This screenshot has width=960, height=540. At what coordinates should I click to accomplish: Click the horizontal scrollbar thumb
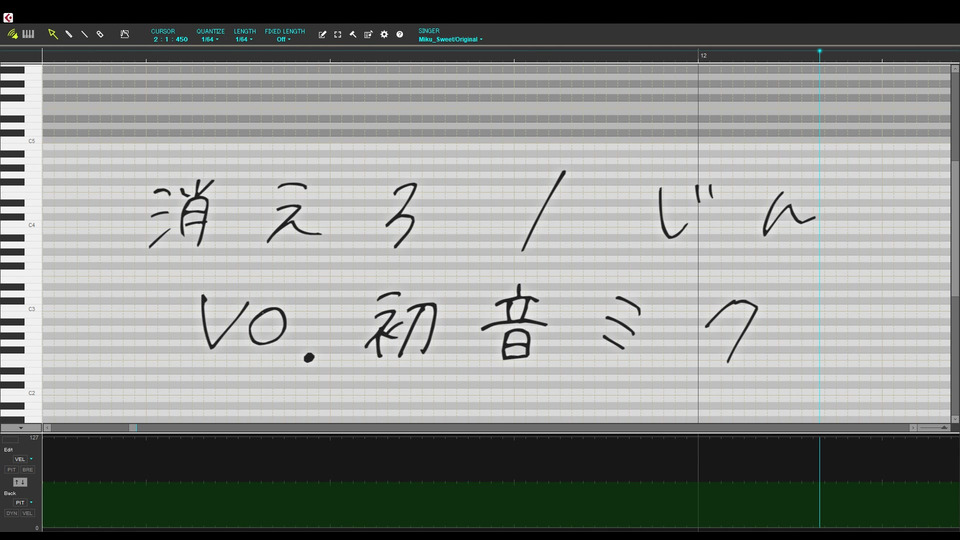click(133, 427)
